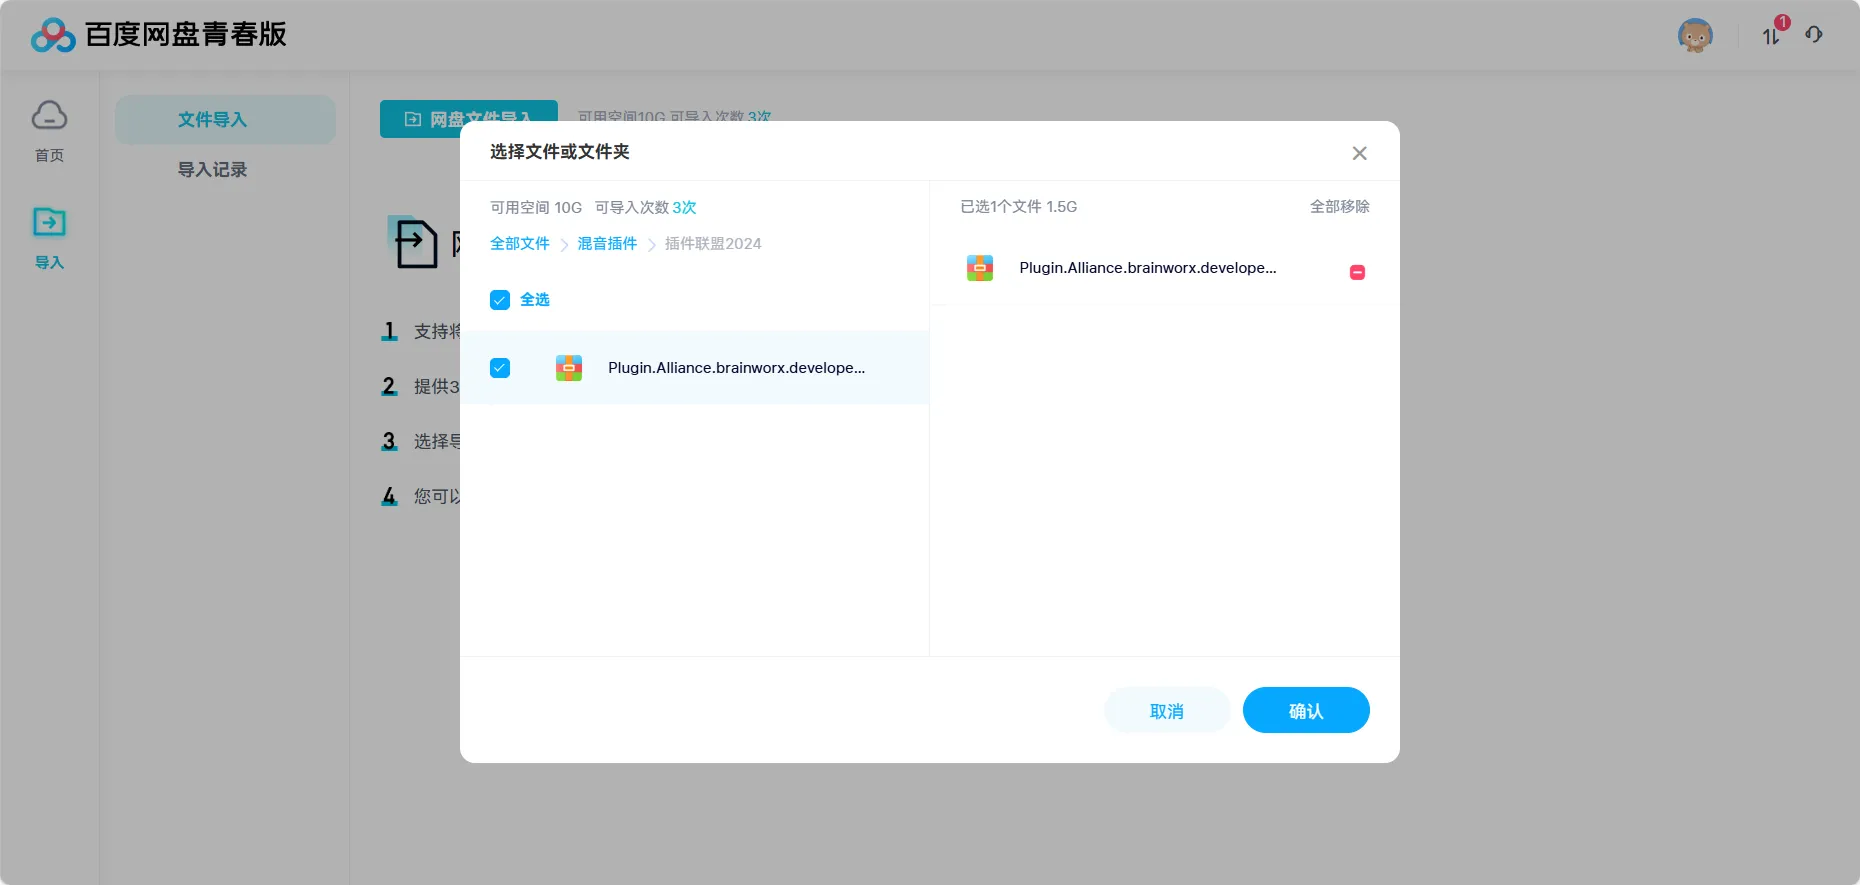Go back to 混音插件 folder breadcrumb
Screen dimensions: 1860x885
[x=607, y=244]
